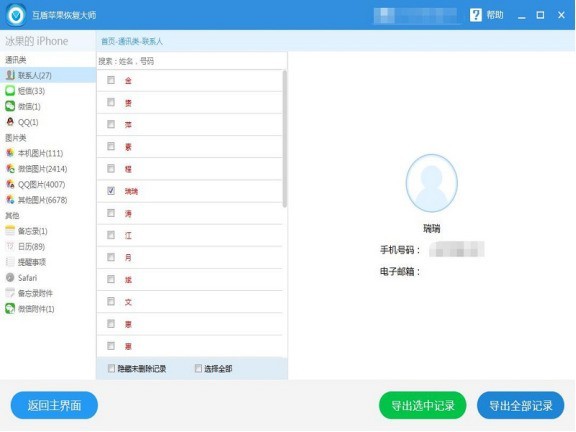The width and height of the screenshot is (576, 432).
Task: Open the WeChat attachments (微信附件) icon
Action: click(x=10, y=309)
